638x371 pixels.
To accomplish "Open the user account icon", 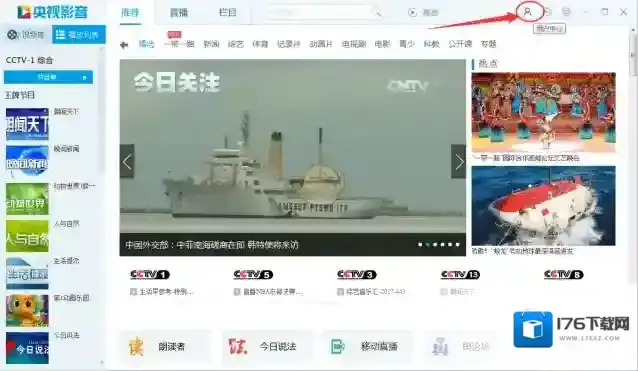I will coord(528,12).
